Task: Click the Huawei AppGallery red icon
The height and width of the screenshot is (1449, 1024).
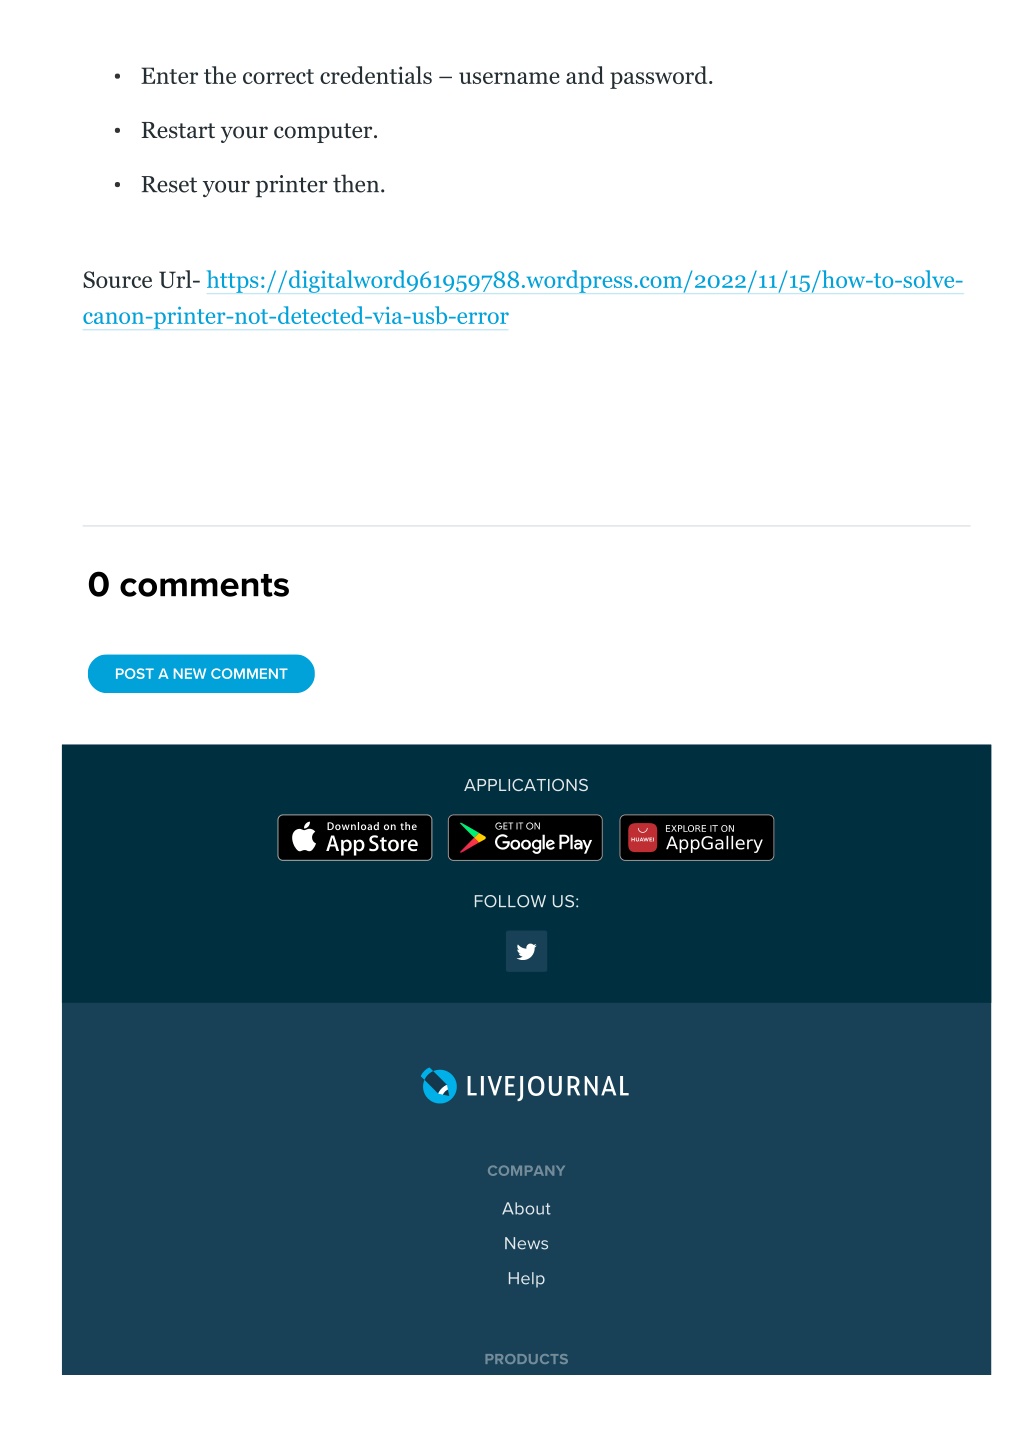Action: click(x=642, y=838)
